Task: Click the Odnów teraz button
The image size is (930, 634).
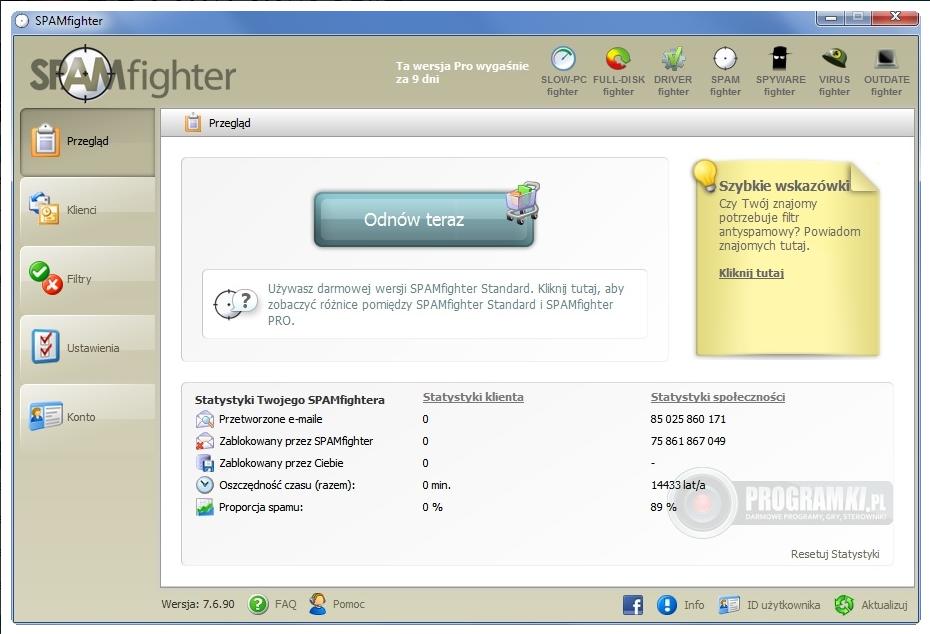Action: (423, 219)
